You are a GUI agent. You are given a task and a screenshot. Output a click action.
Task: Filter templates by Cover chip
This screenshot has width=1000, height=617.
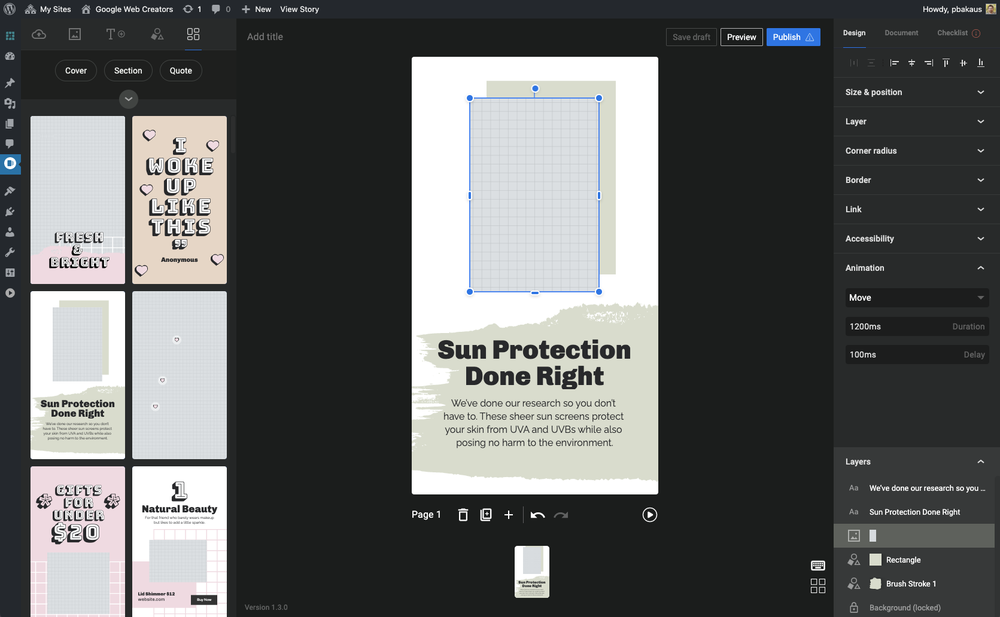click(76, 71)
